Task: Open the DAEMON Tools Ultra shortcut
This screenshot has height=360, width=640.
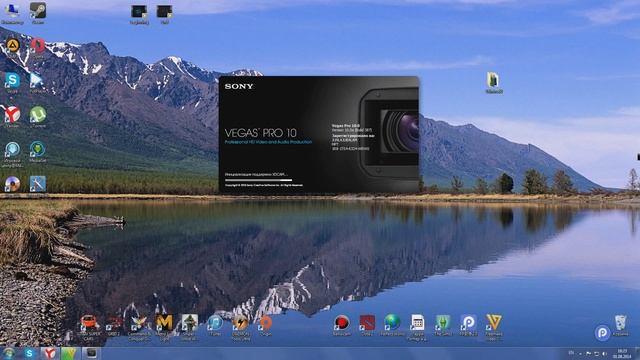Action: [240, 327]
